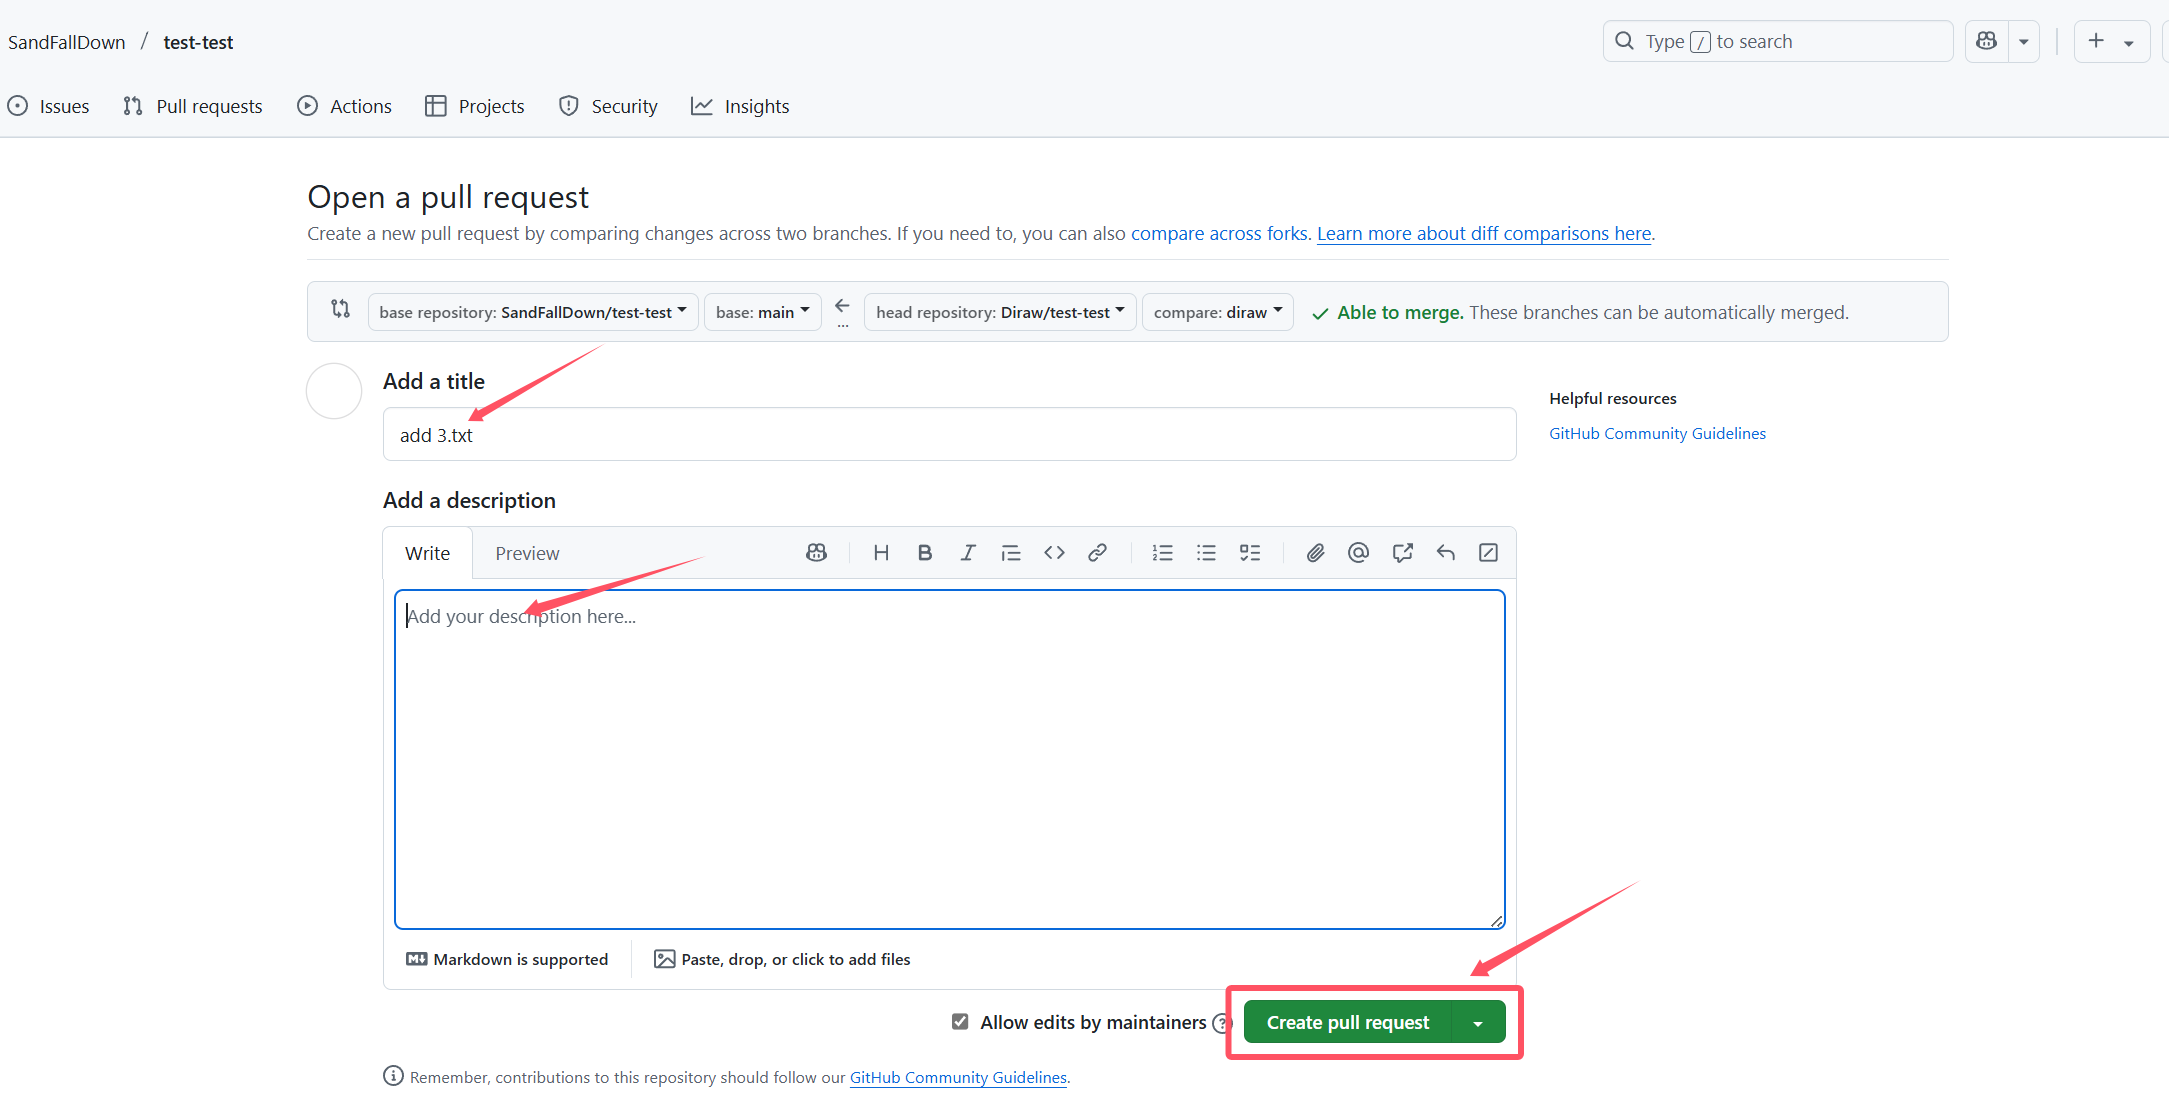Toggle Allow edits by maintainers checkbox

click(960, 1022)
